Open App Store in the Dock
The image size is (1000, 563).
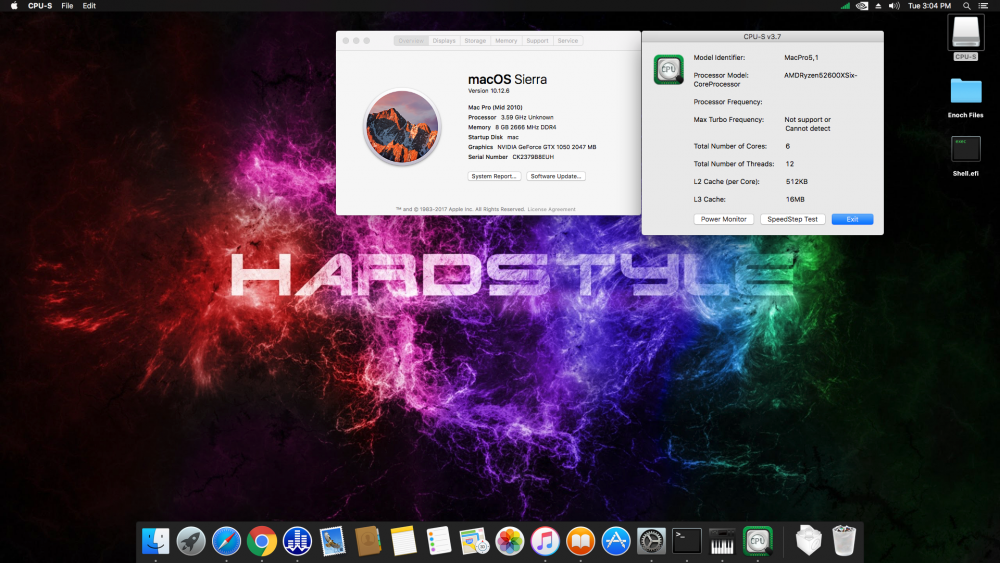[615, 541]
